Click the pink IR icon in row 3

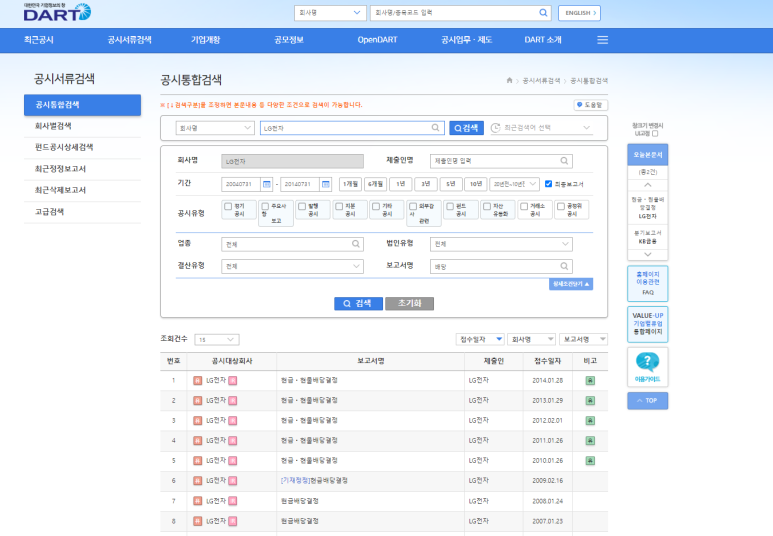[x=233, y=421]
